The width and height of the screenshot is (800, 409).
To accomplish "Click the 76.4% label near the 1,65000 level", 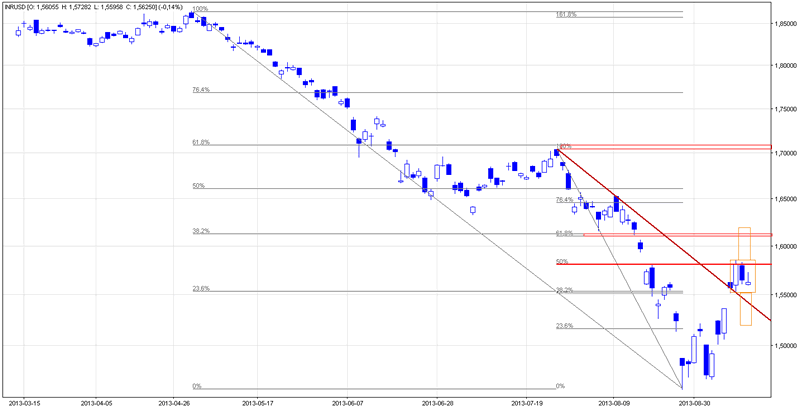I will [x=564, y=200].
